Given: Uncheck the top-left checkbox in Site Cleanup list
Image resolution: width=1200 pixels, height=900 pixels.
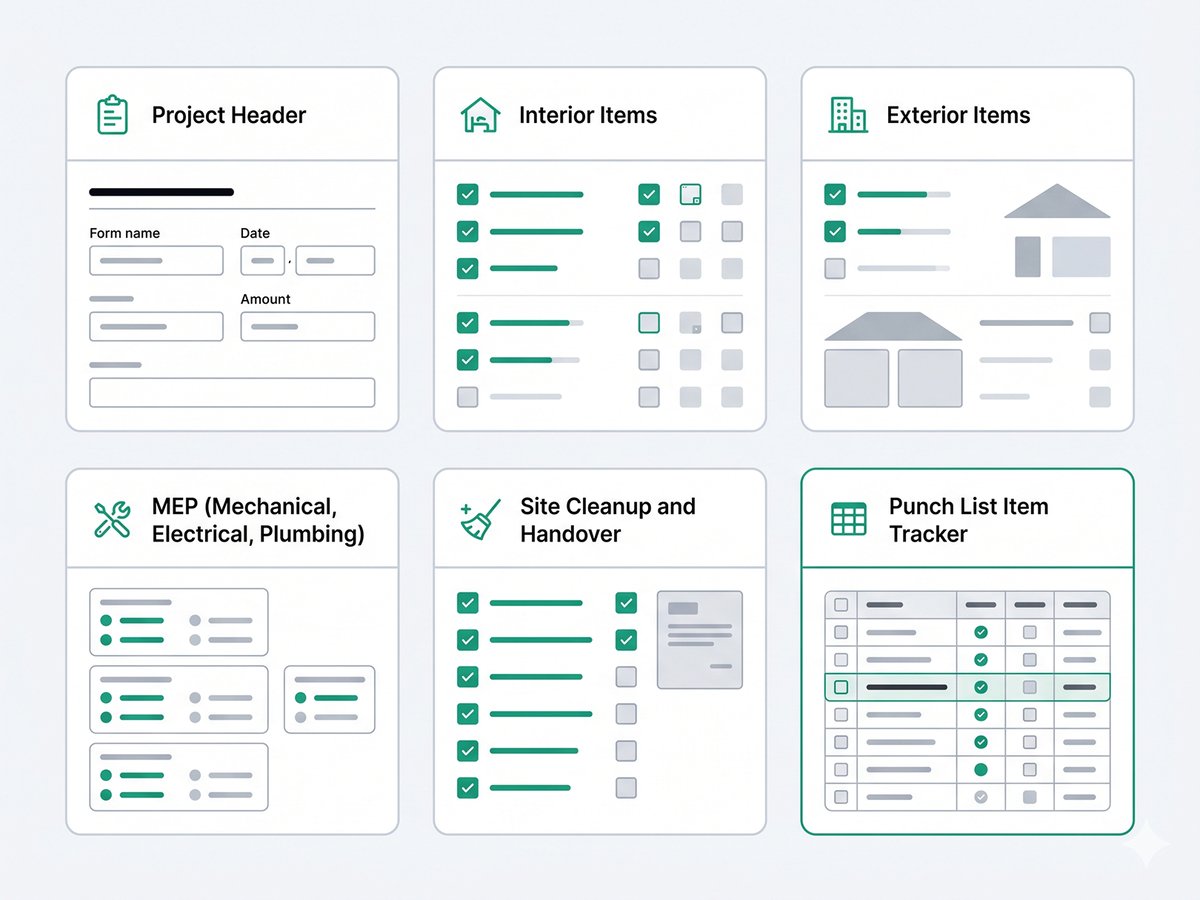Looking at the screenshot, I should coord(467,603).
